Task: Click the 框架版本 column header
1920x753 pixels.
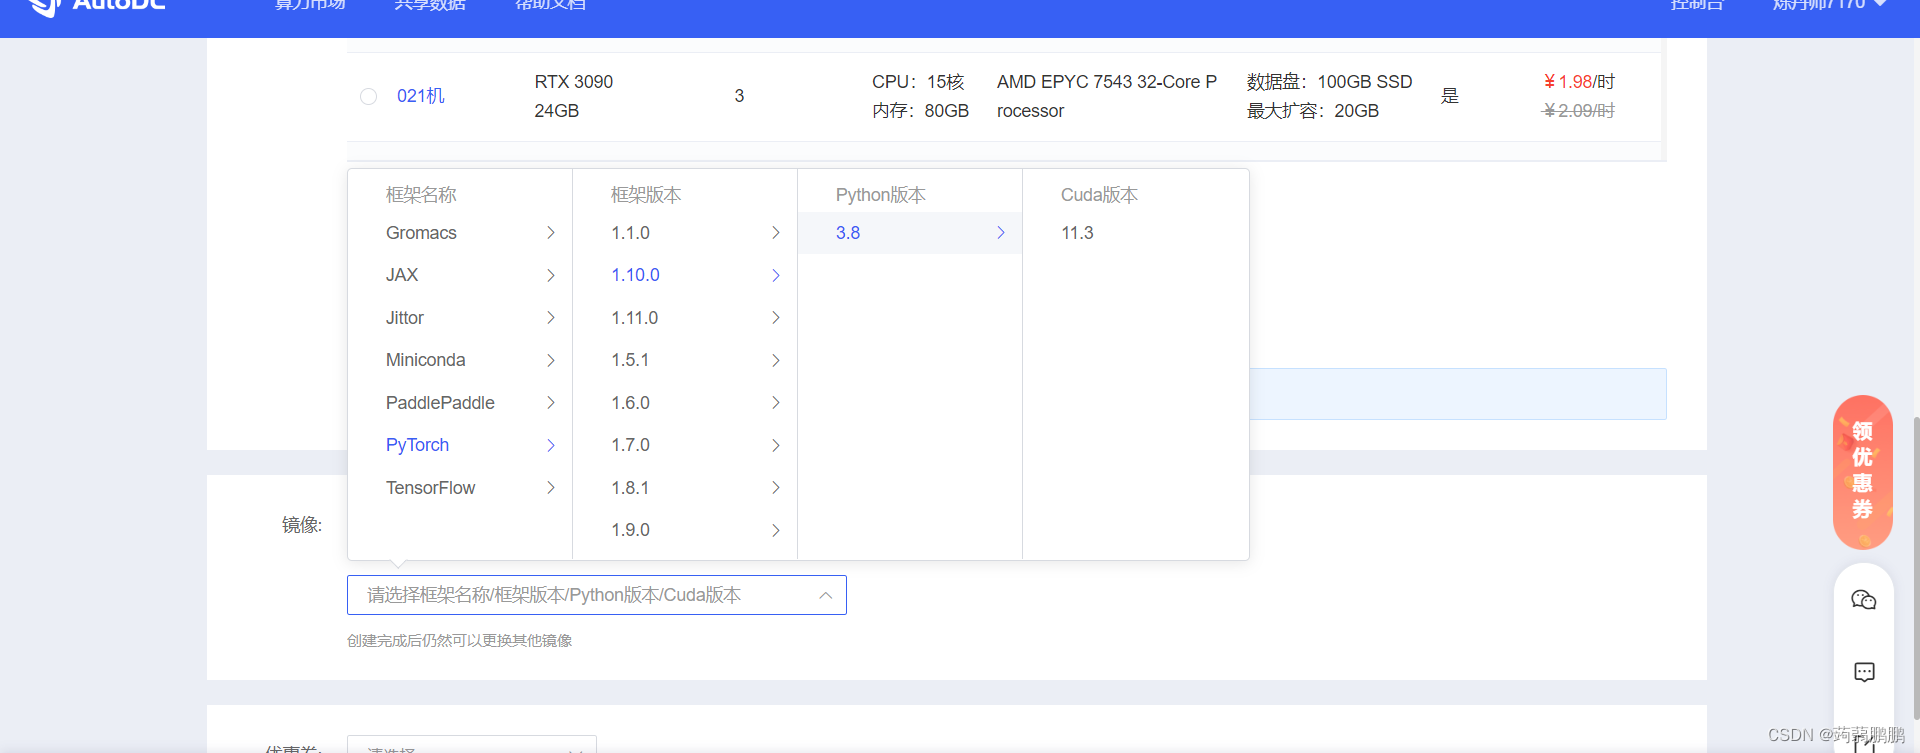Action: click(646, 195)
